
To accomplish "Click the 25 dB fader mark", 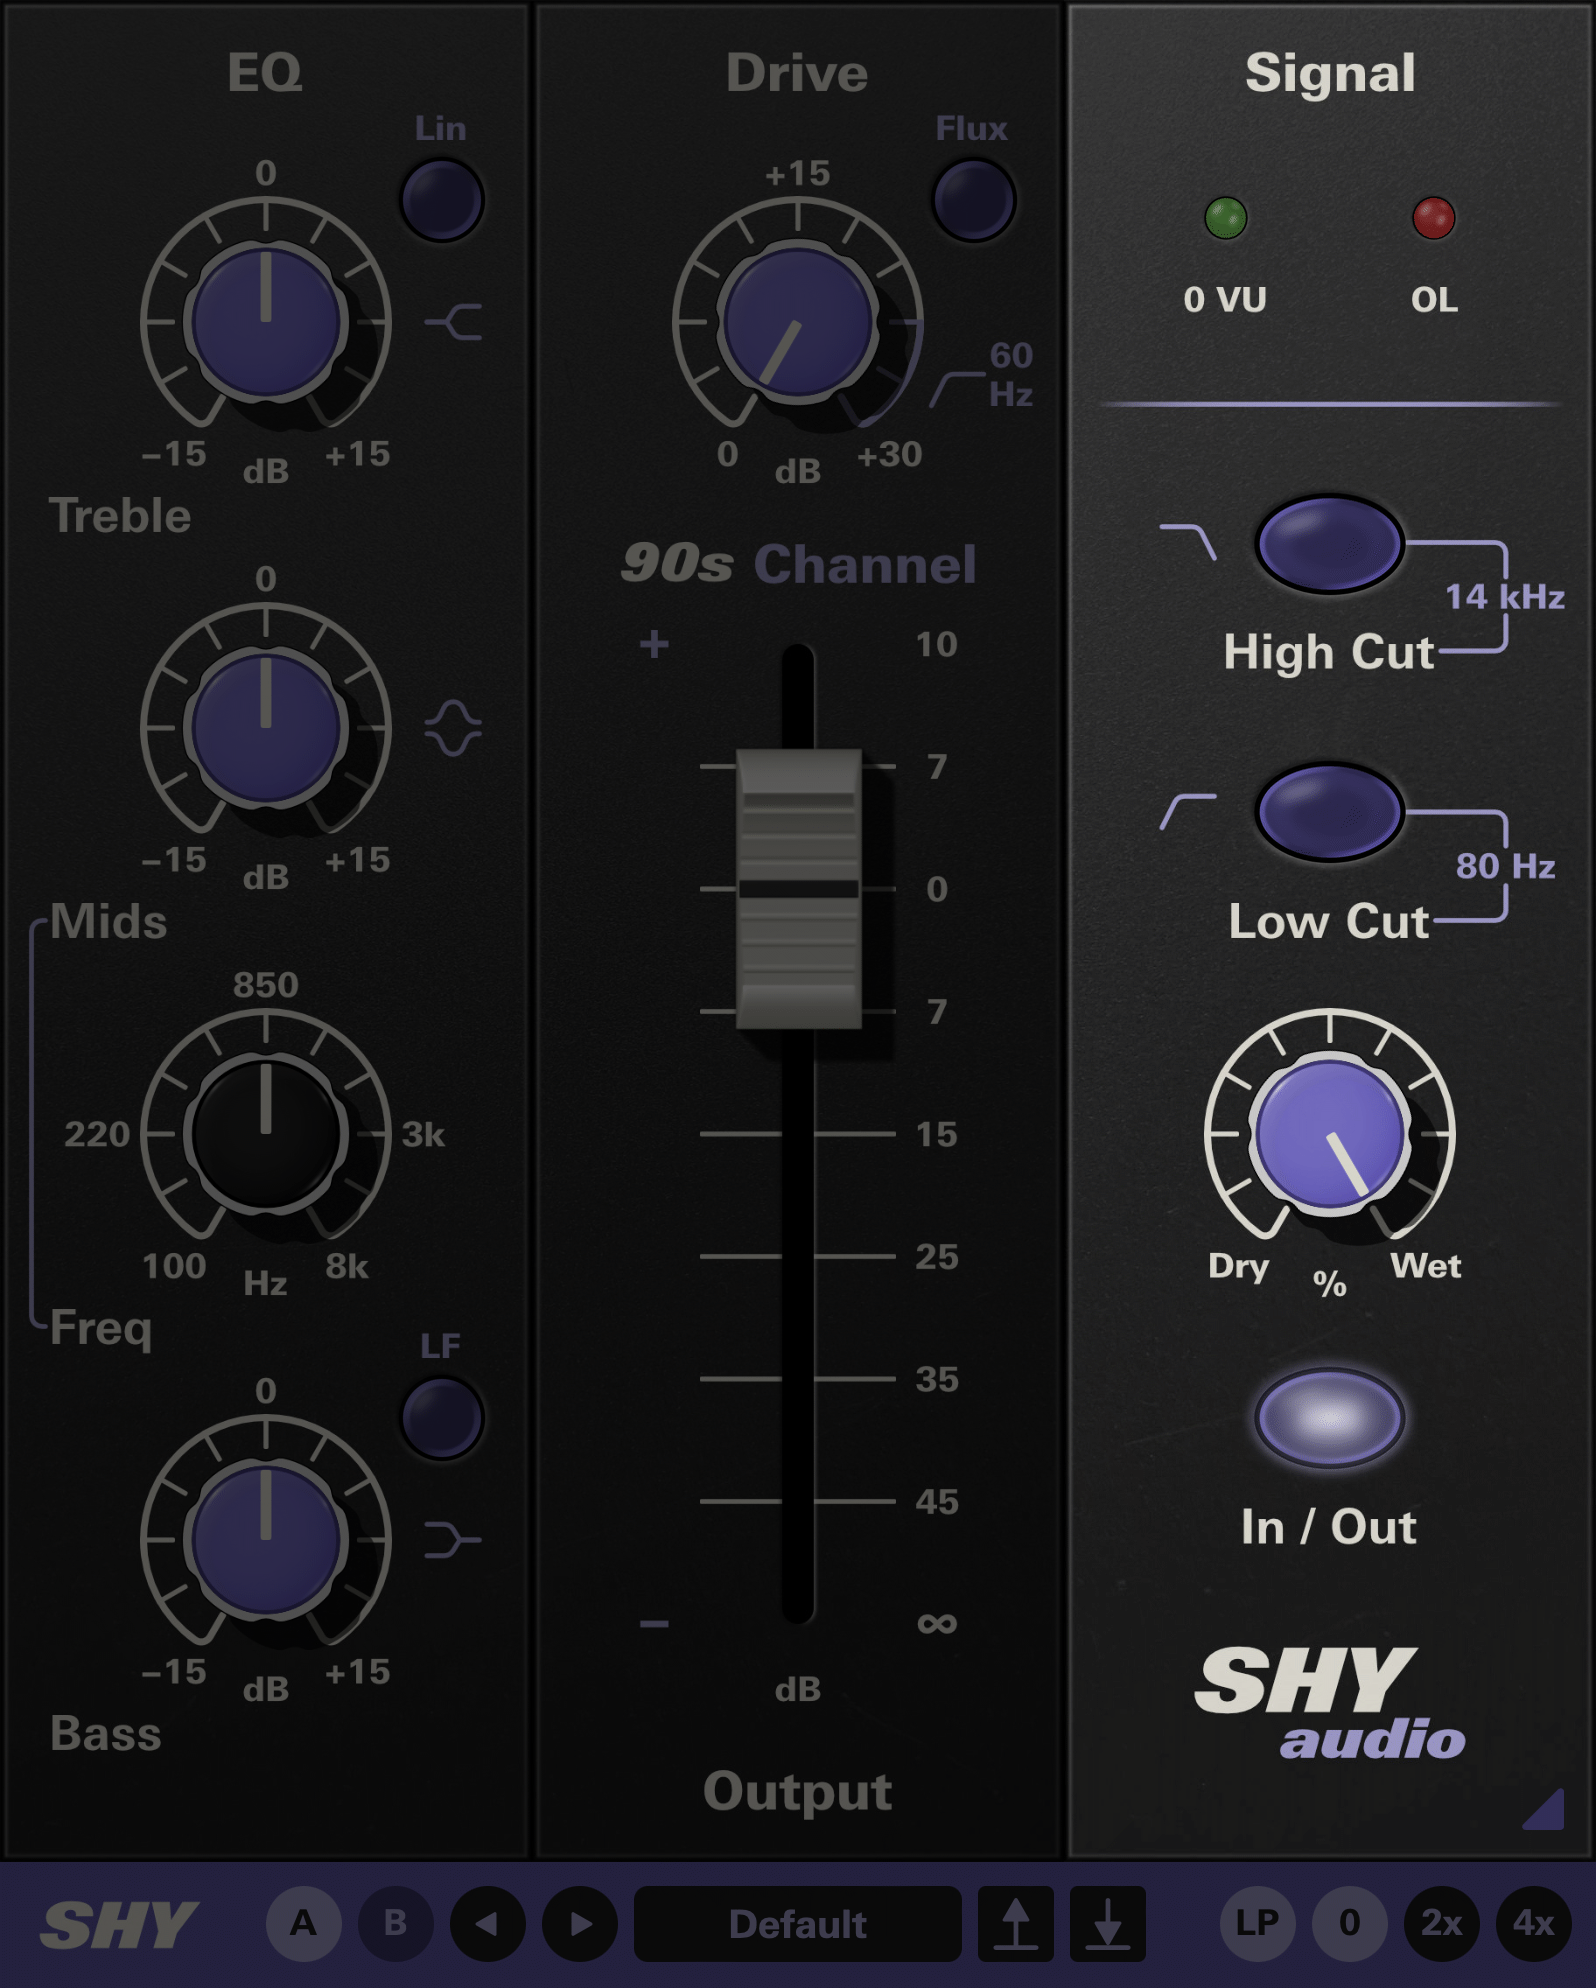I will tap(937, 1257).
